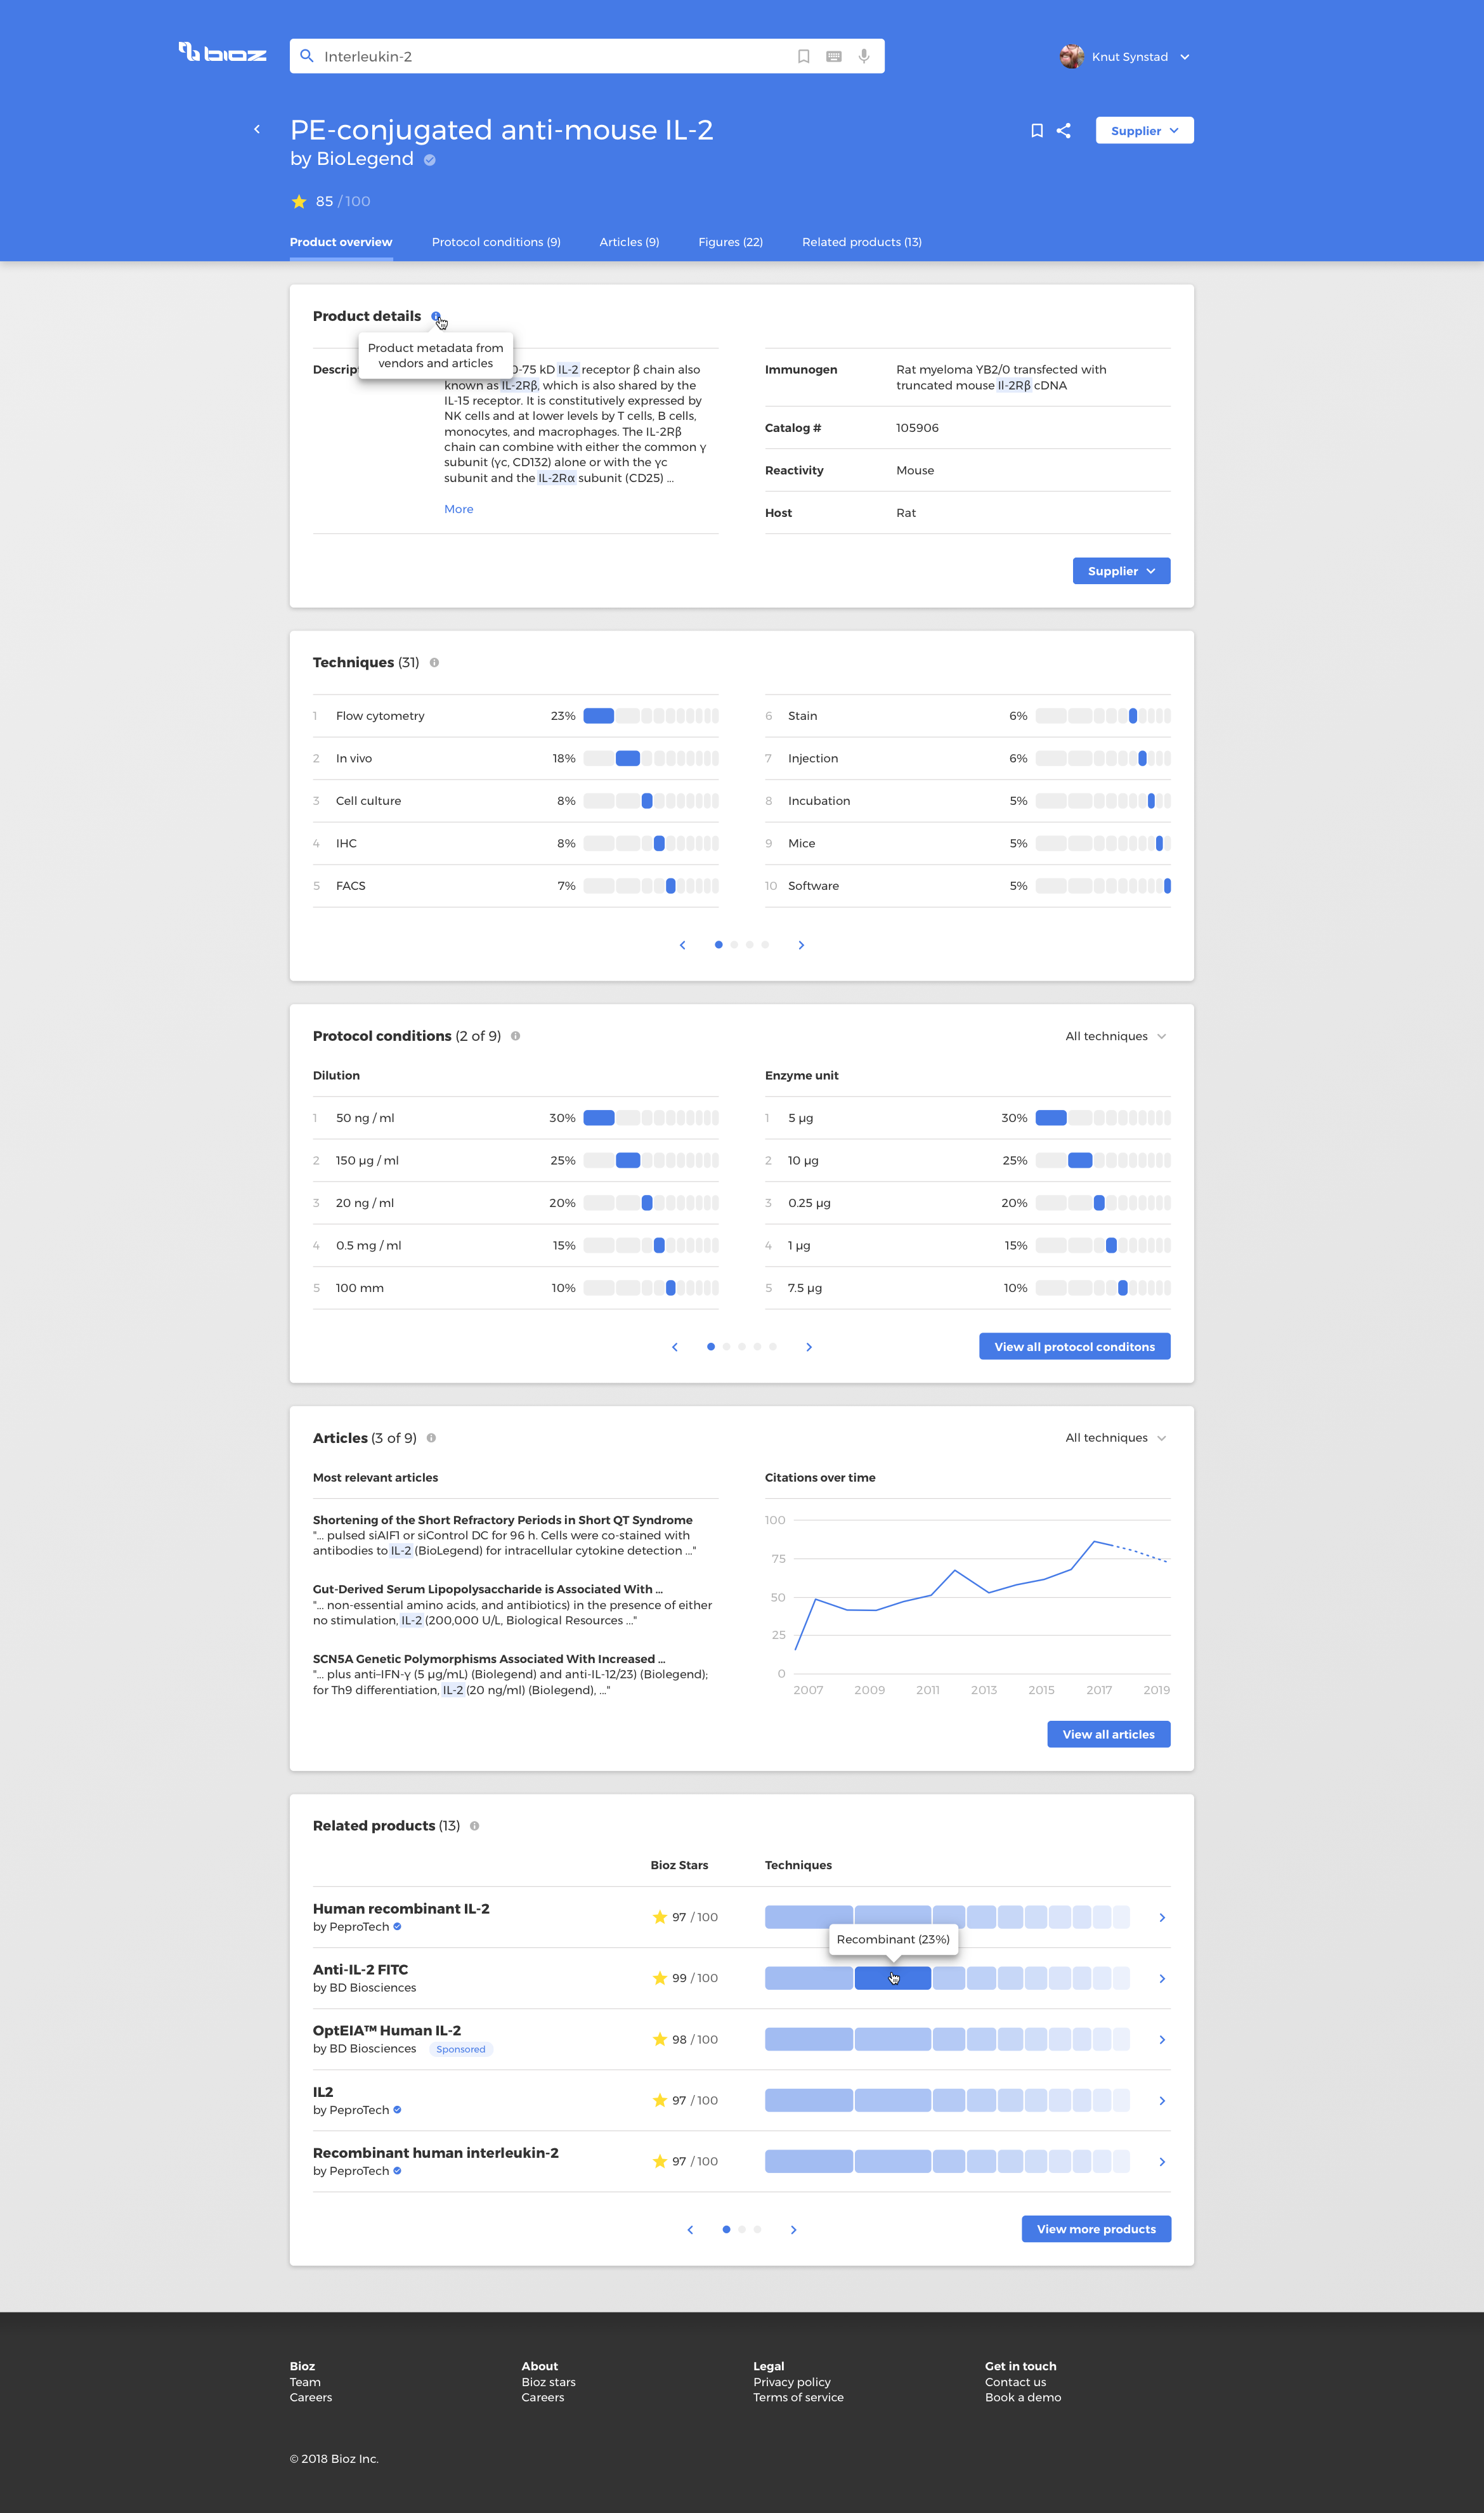This screenshot has width=1484, height=2513.
Task: Click the info icon next to Techniques
Action: 434,663
